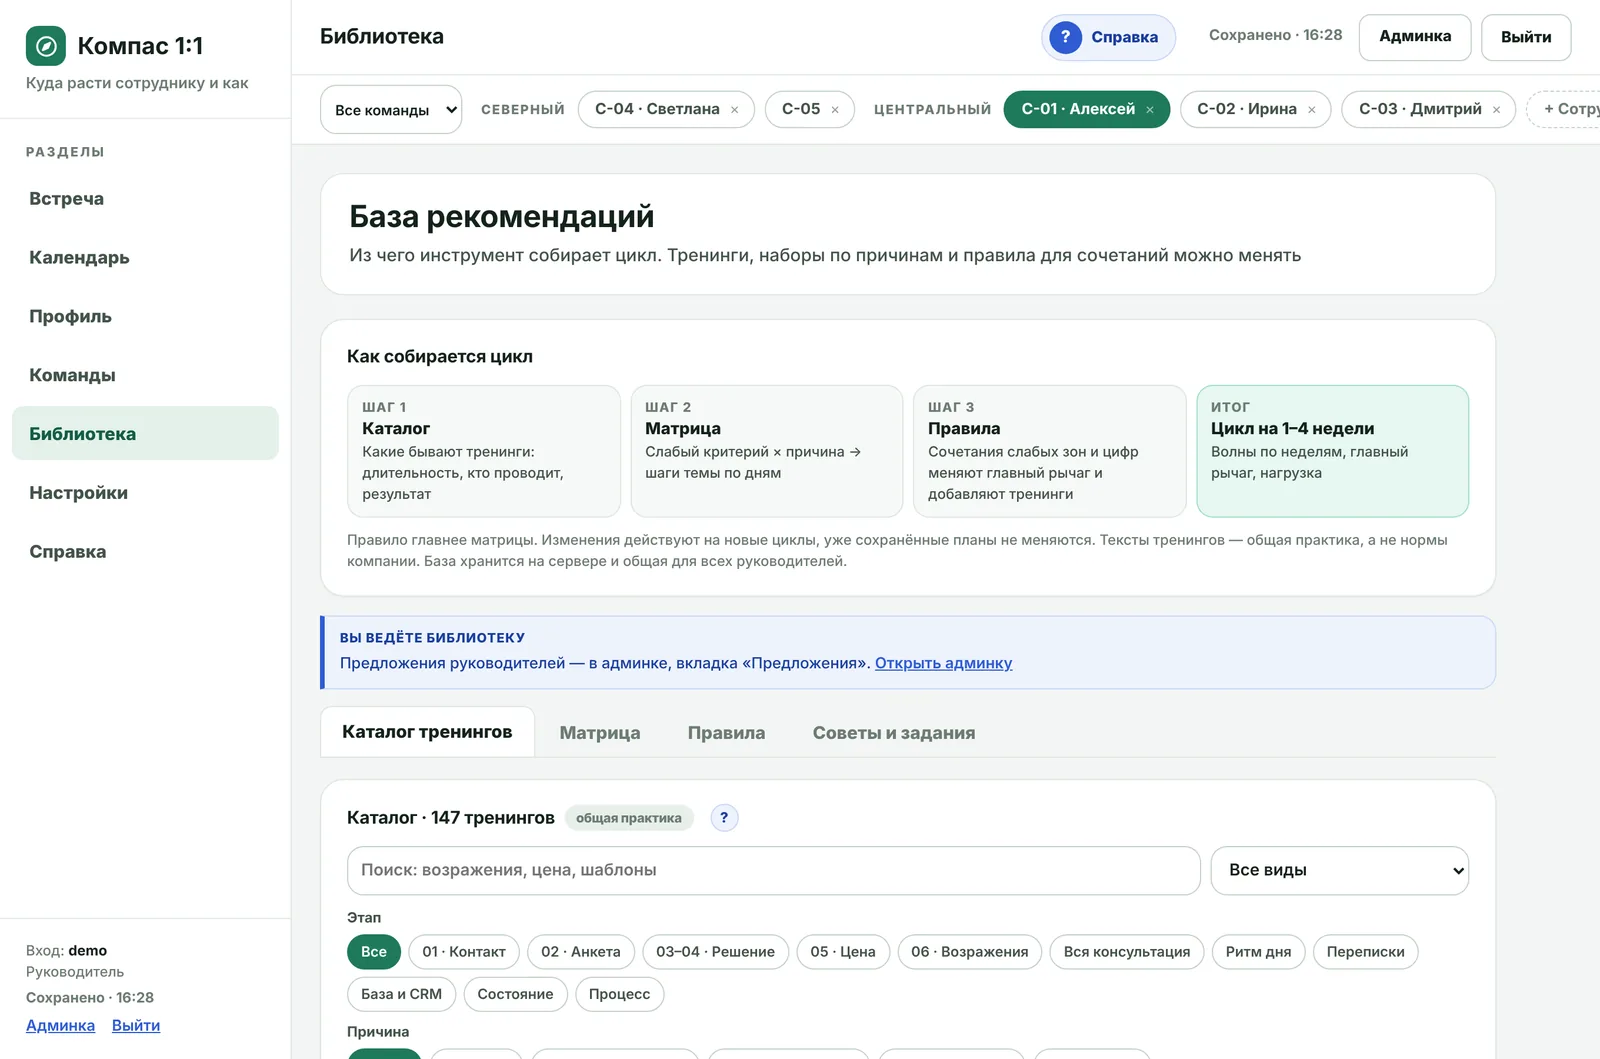Go to the Профиль section
The width and height of the screenshot is (1600, 1059).
coord(145,316)
